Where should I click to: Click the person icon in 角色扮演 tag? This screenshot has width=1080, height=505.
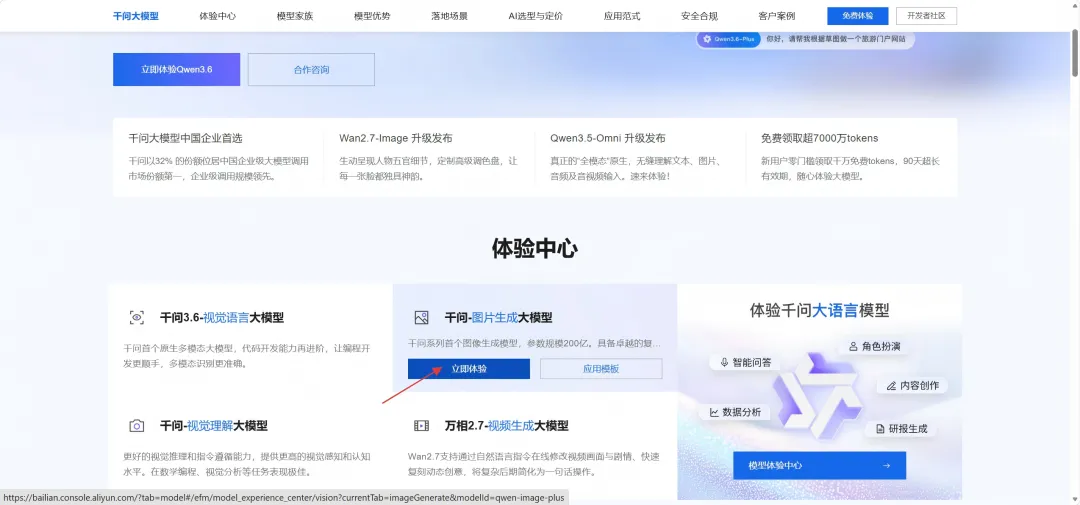pos(853,346)
